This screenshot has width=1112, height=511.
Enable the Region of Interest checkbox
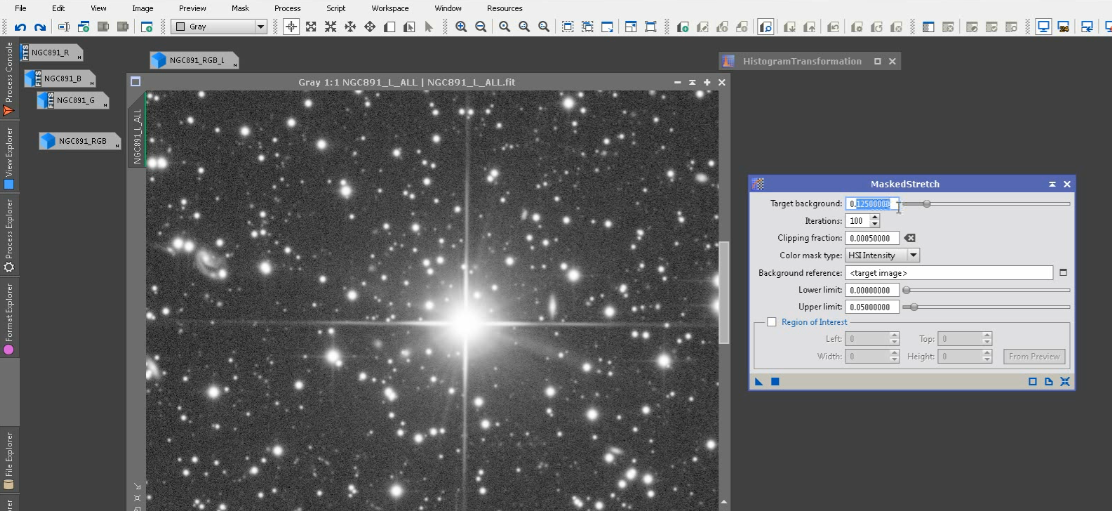pos(771,322)
